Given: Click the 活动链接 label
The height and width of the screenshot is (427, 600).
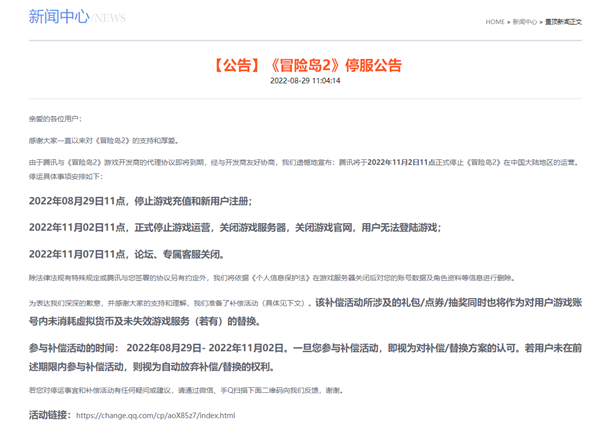Looking at the screenshot, I should (50, 415).
